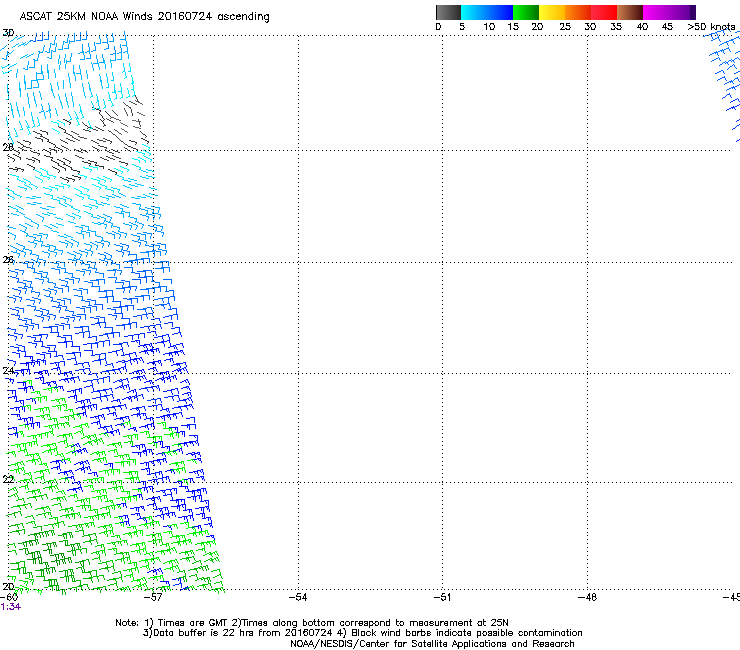Click the latitude label '22' on the left axis
Image resolution: width=740 pixels, height=650 pixels.
pyautogui.click(x=8, y=479)
